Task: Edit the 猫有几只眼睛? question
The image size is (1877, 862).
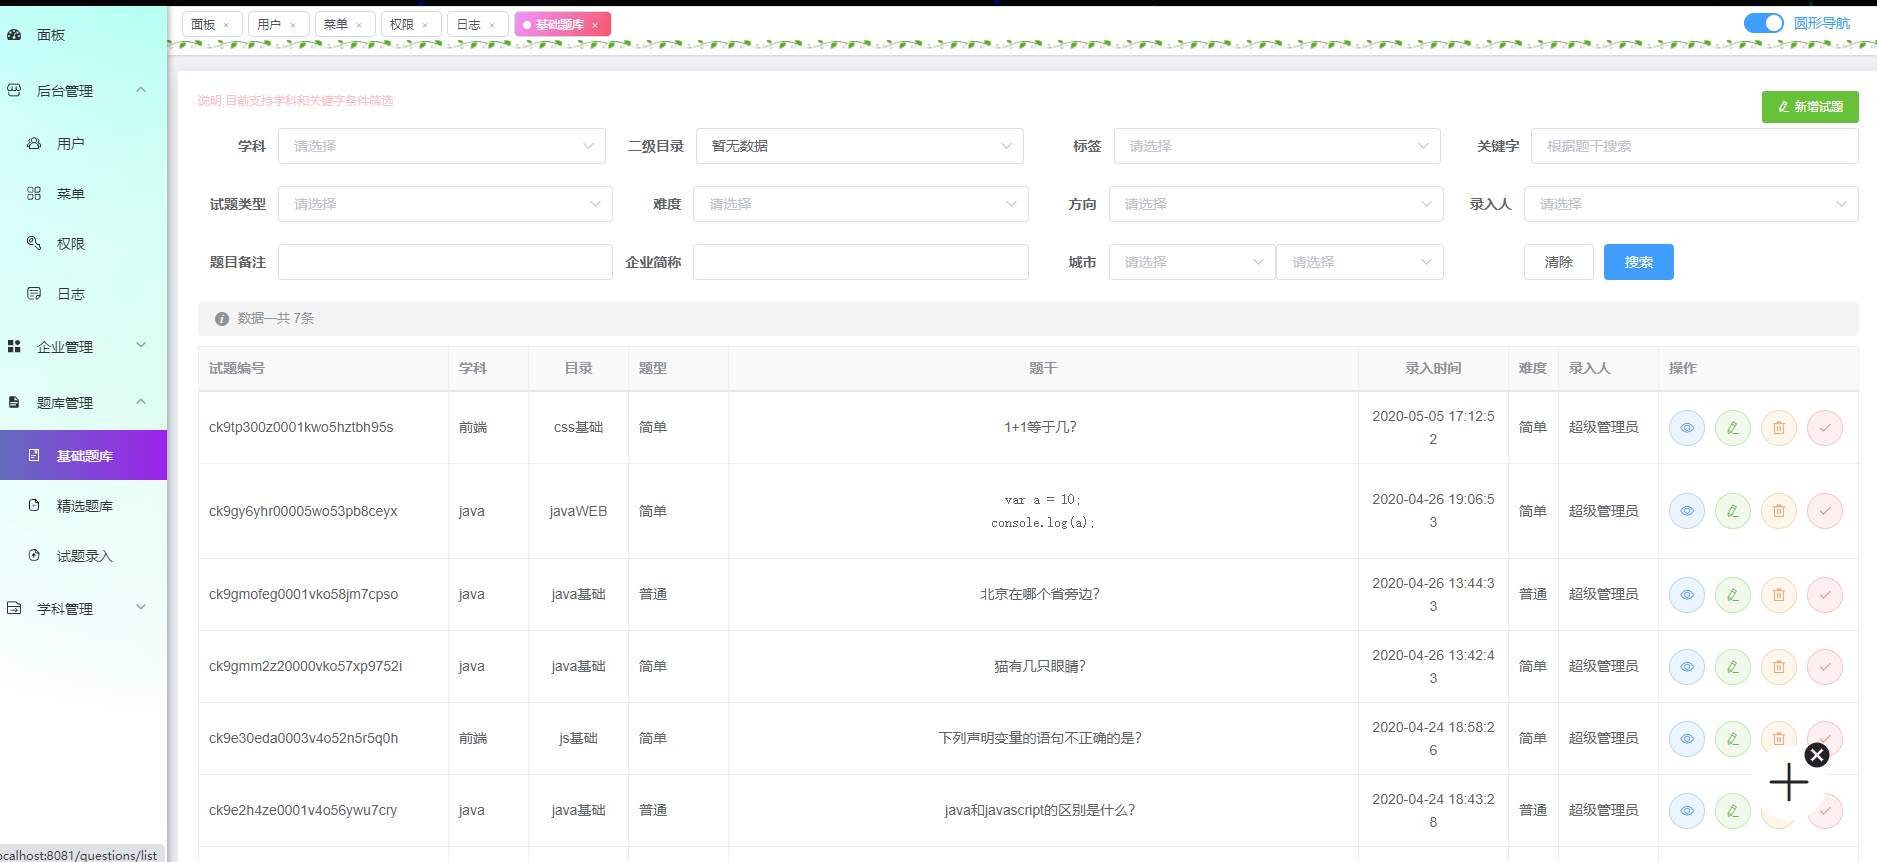Action: point(1733,667)
